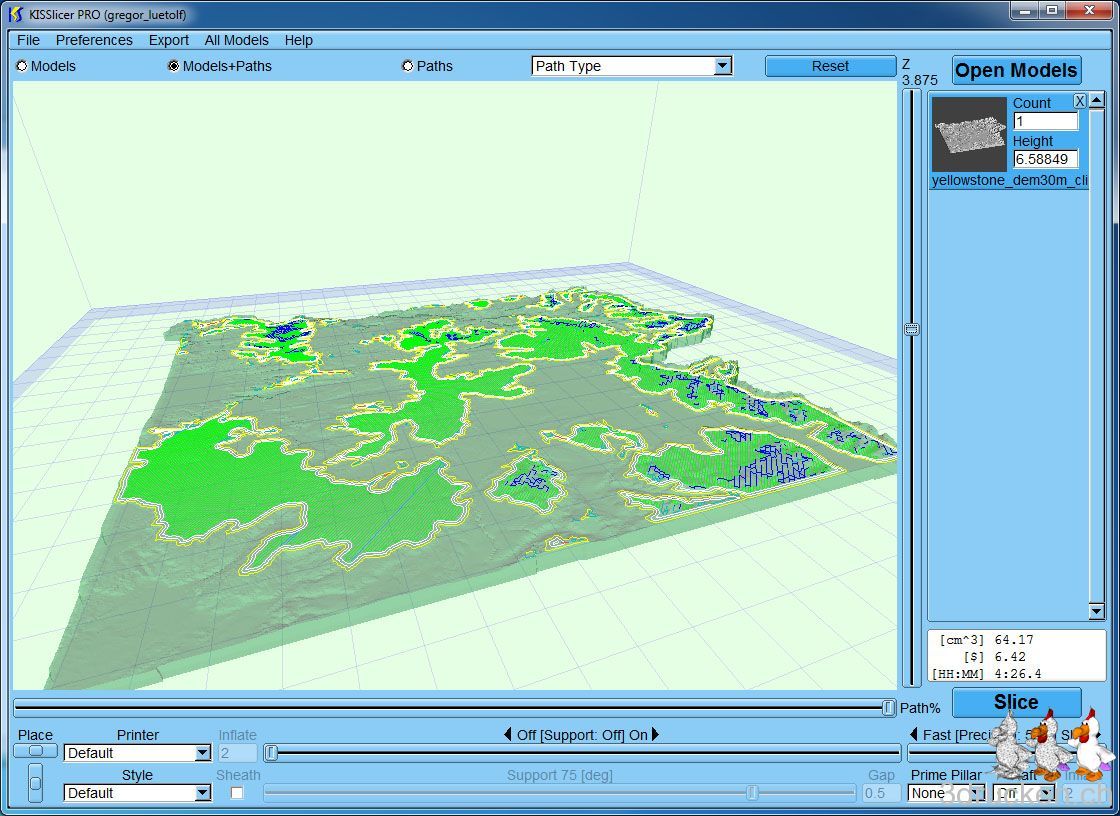Click the Inflate value field
Viewport: 1120px width, 816px height.
[x=237, y=752]
